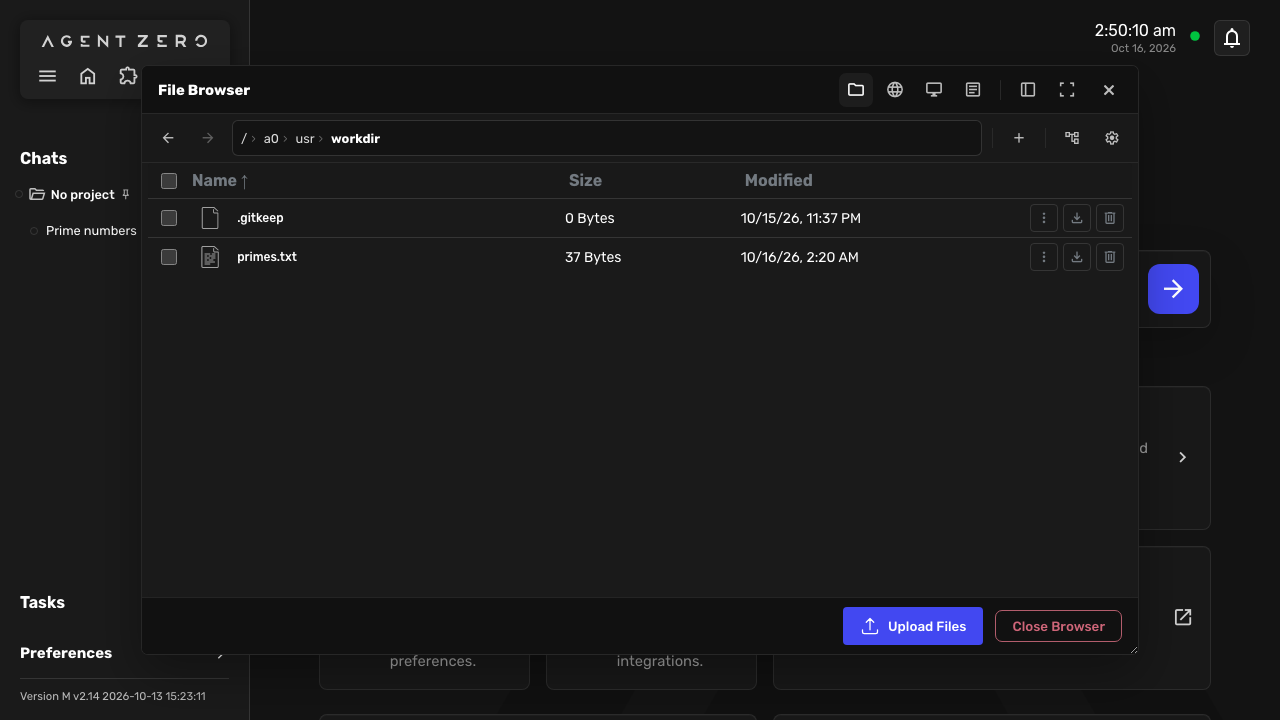The height and width of the screenshot is (720, 1280).
Task: Open the folder view icon in File Browser header
Action: (856, 90)
